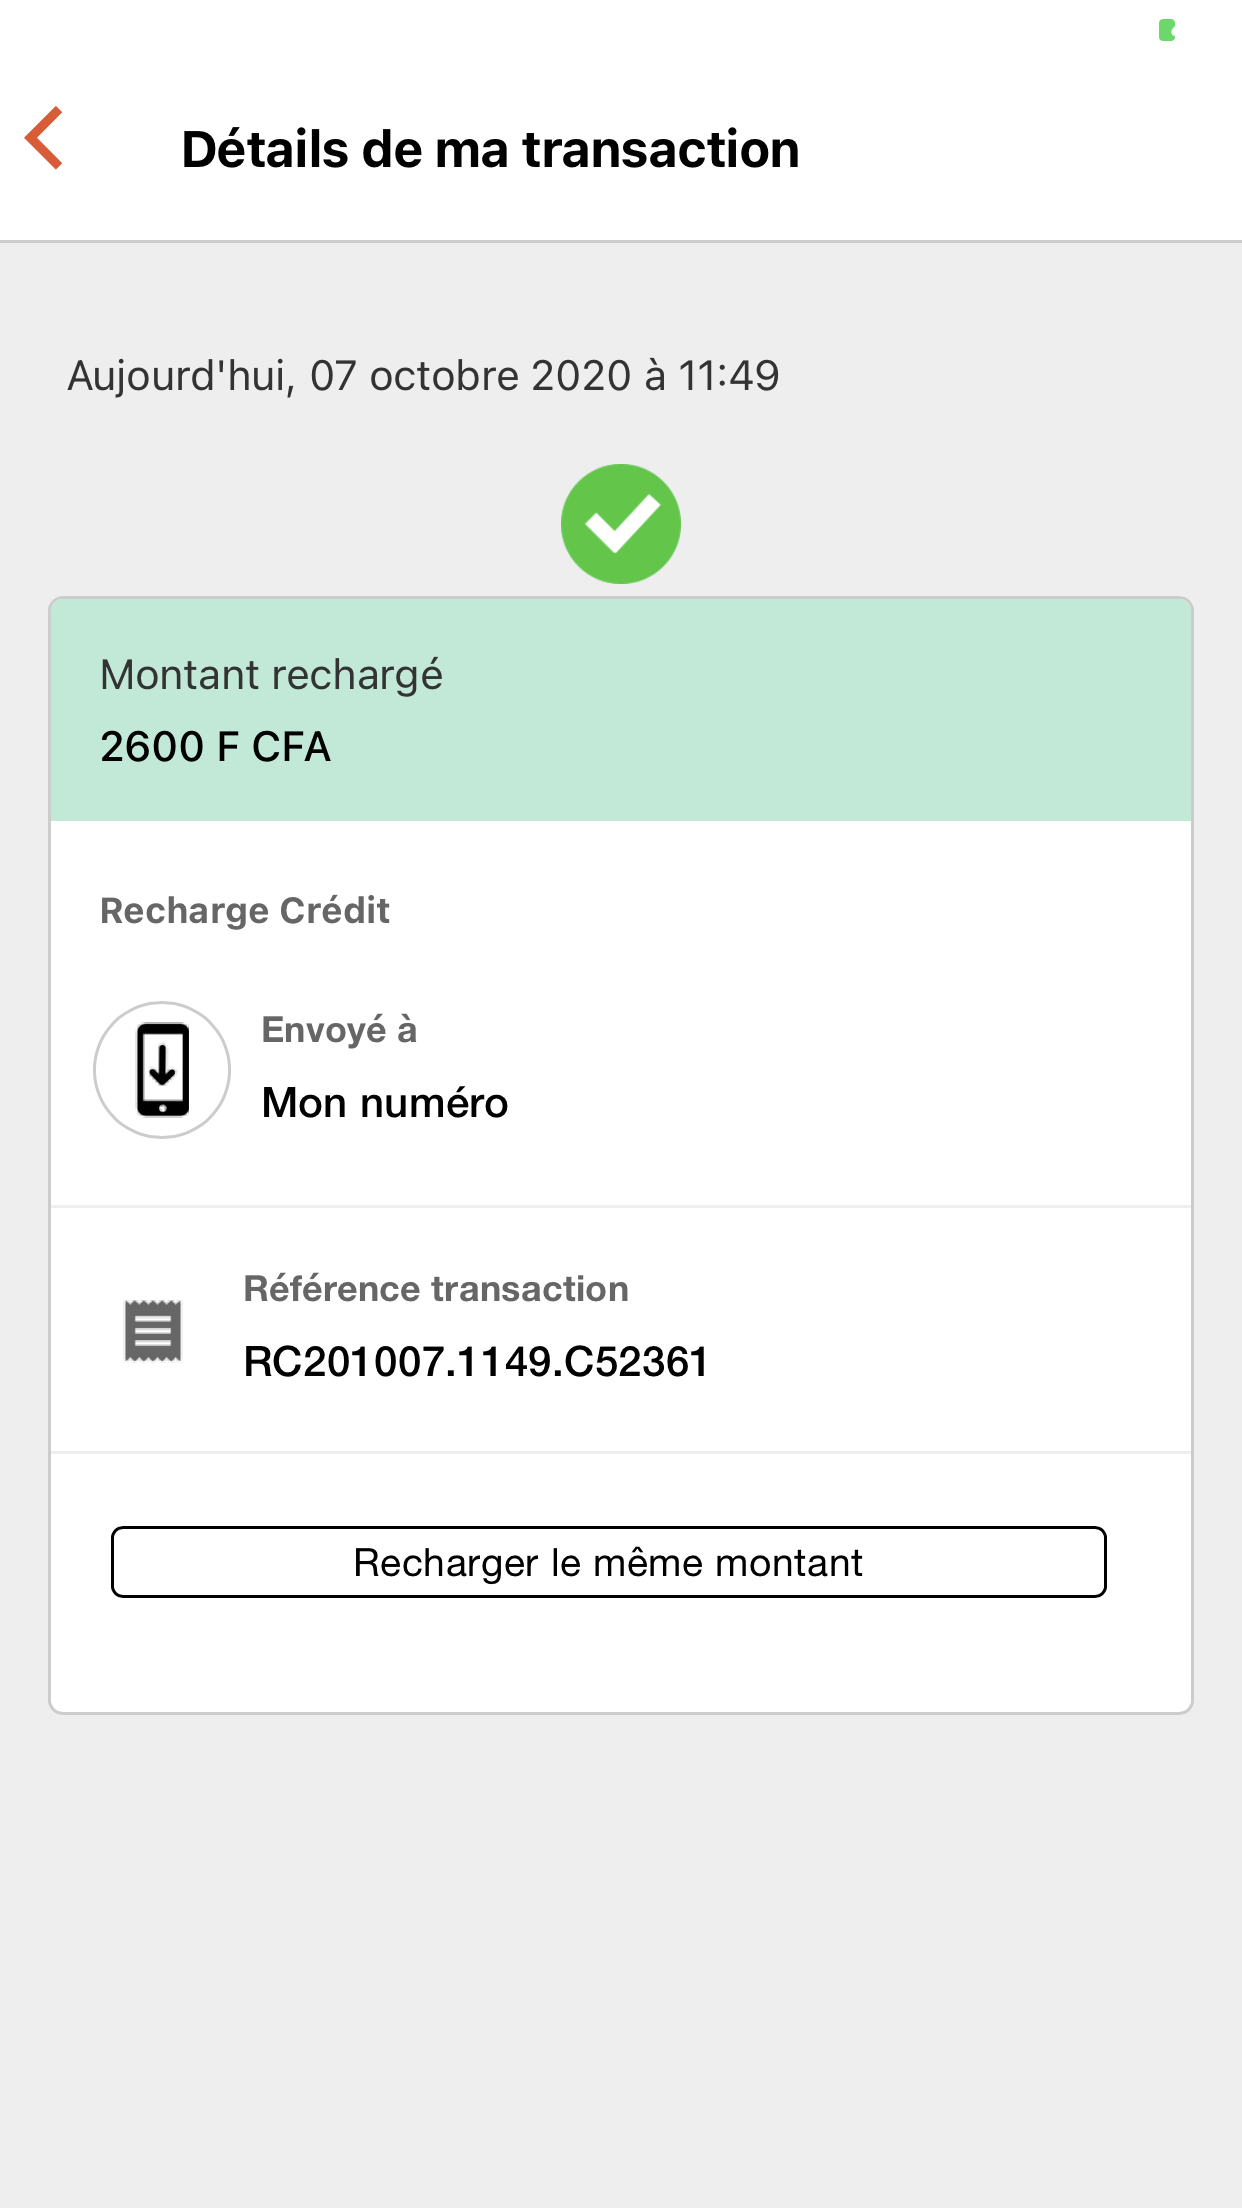The width and height of the screenshot is (1242, 2208).
Task: Tap the Mon numéro recipient text
Action: click(x=385, y=1103)
